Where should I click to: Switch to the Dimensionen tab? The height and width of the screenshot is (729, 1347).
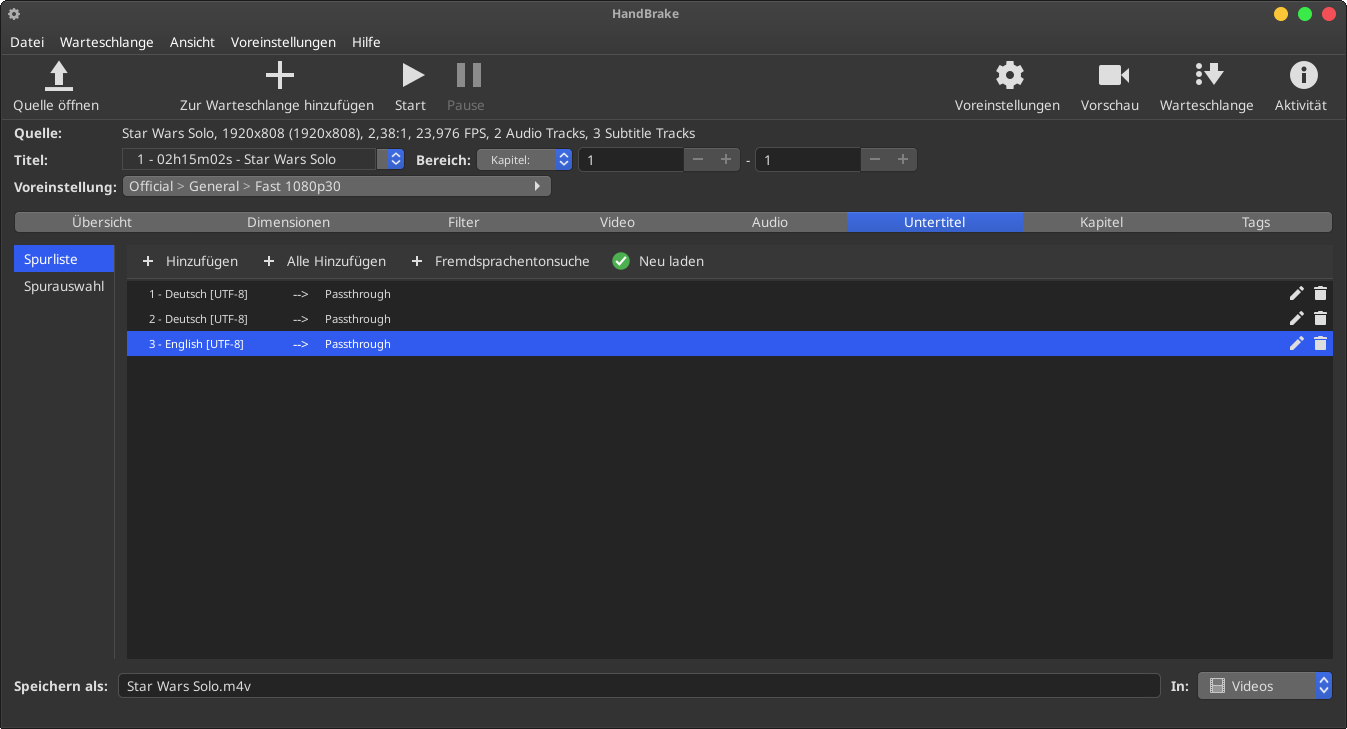(x=288, y=222)
